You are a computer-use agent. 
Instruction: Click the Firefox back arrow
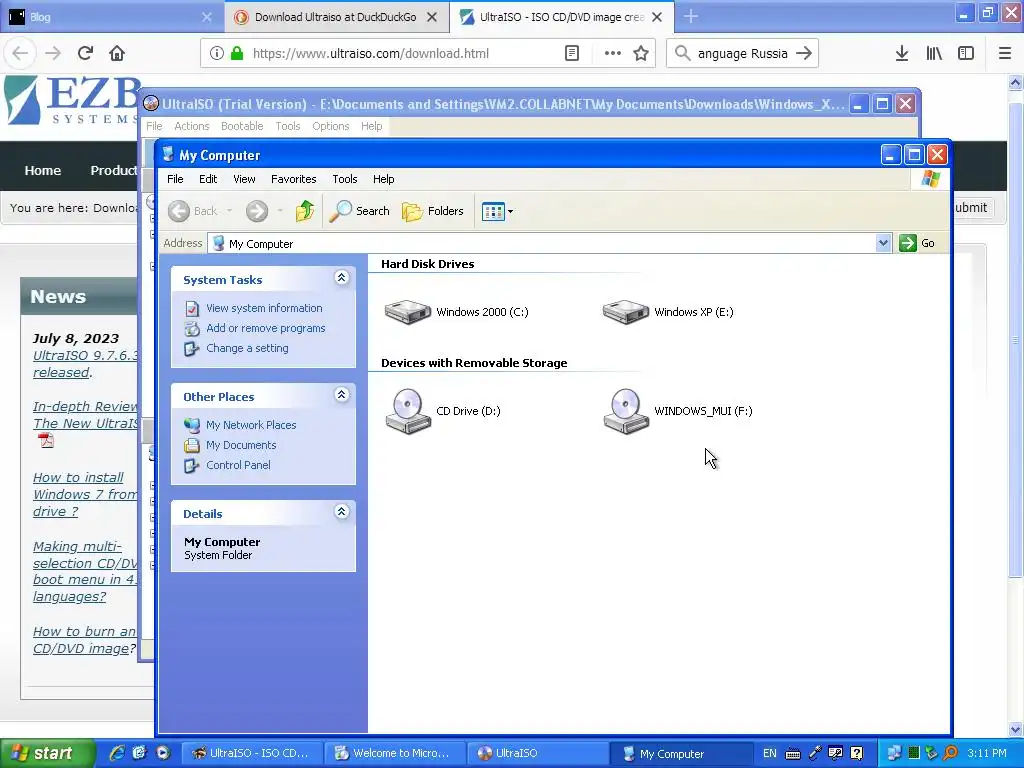pyautogui.click(x=20, y=54)
